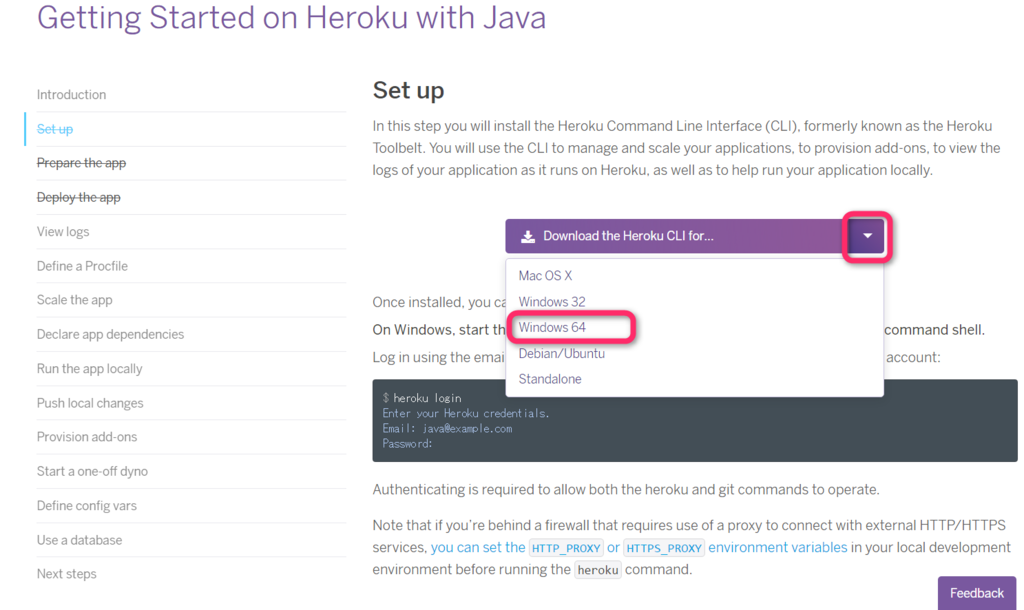Click the download icon on the Heroku CLI button
1024x610 pixels.
coord(528,237)
